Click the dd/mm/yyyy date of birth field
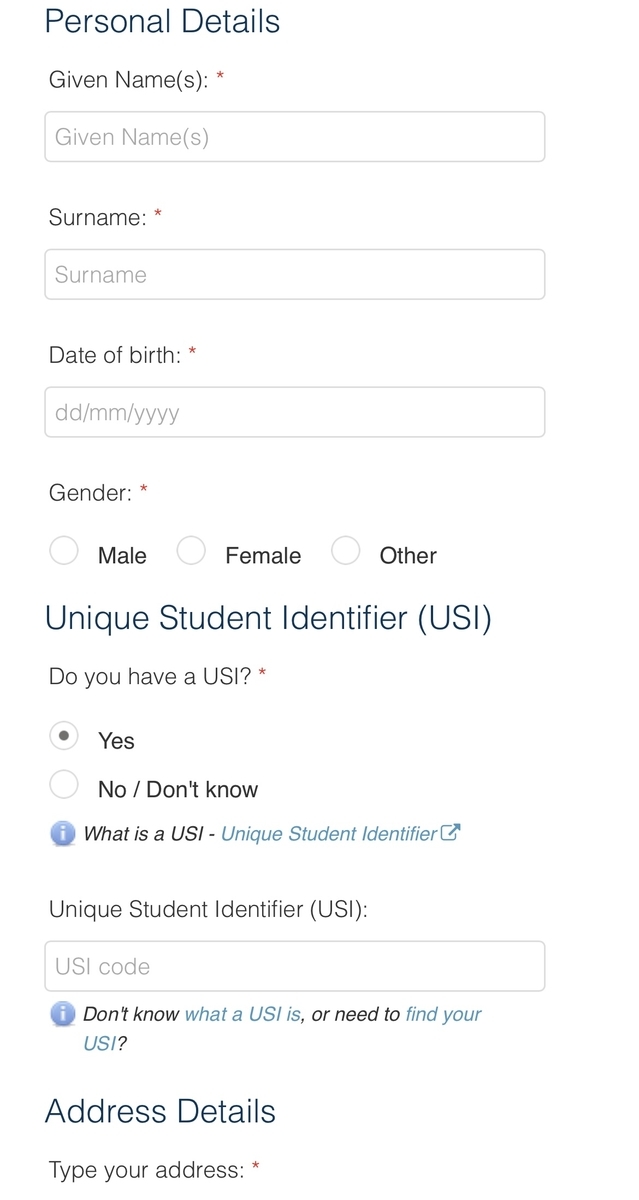The image size is (639, 1200). point(294,412)
